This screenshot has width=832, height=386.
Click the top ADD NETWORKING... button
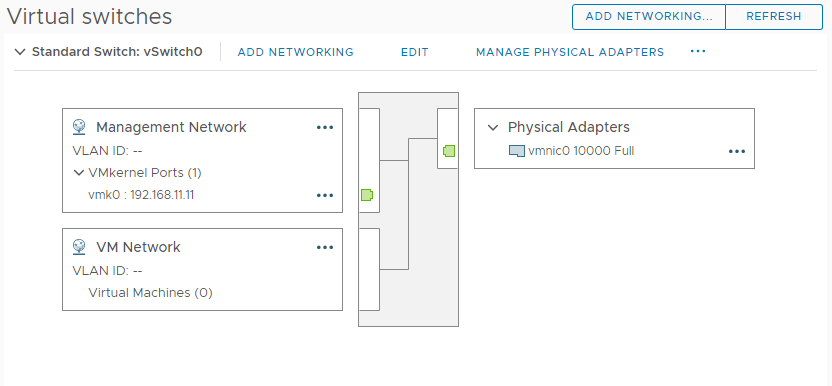click(x=648, y=16)
